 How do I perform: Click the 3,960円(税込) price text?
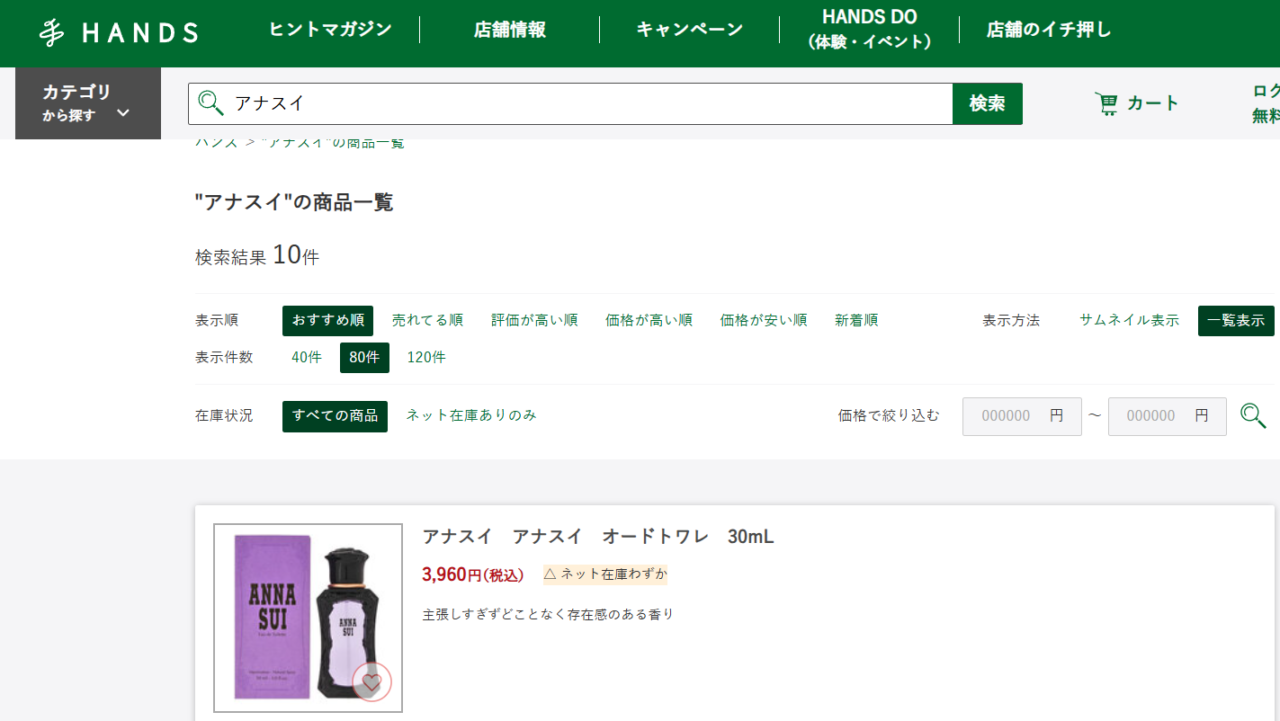coord(473,575)
